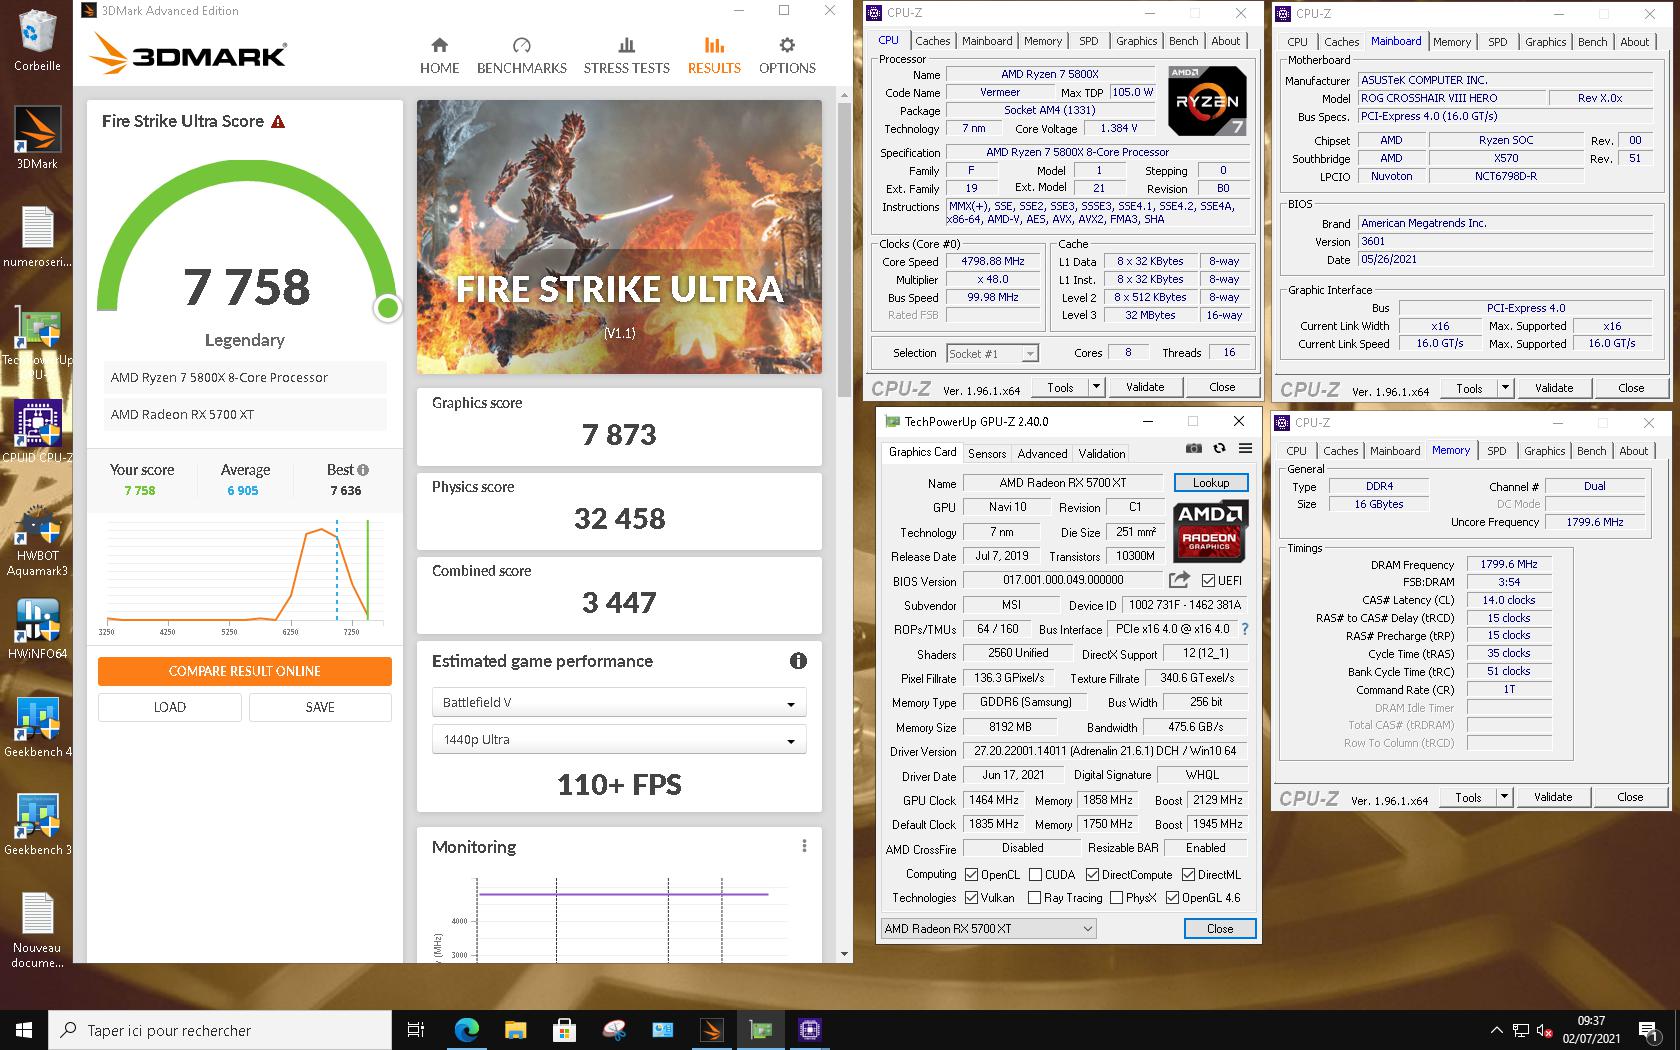Open the Battlefield V game dropdown
This screenshot has height=1050, width=1680.
pos(619,702)
